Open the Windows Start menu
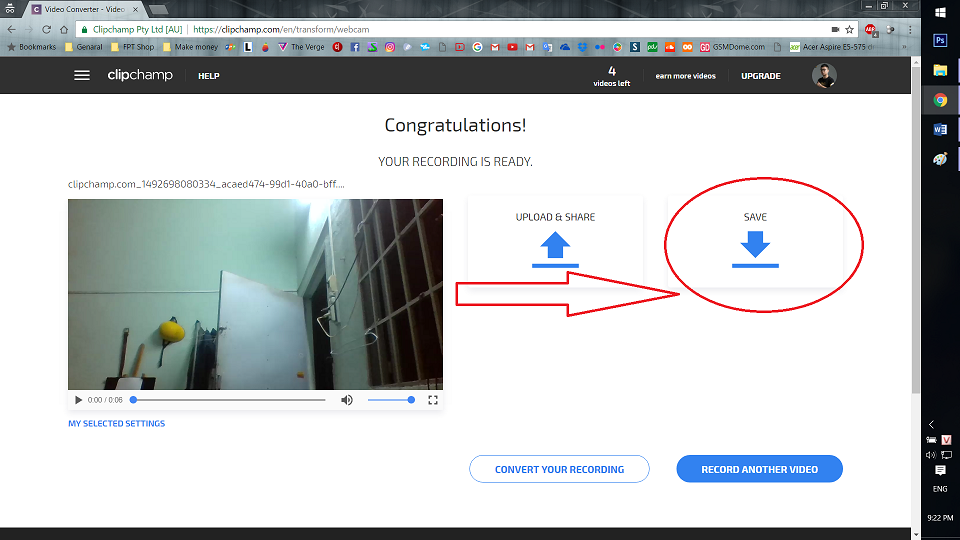Image resolution: width=960 pixels, height=540 pixels. (940, 12)
